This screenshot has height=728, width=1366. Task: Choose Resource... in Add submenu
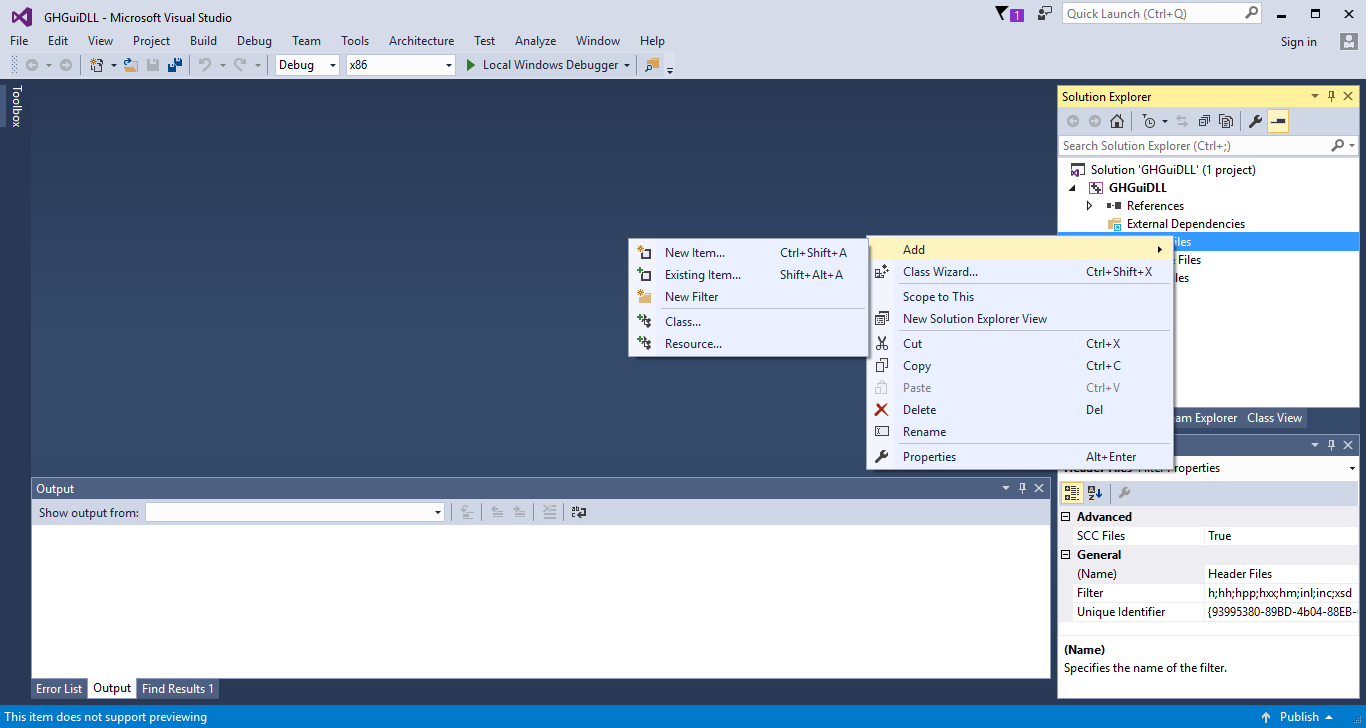[x=748, y=344]
